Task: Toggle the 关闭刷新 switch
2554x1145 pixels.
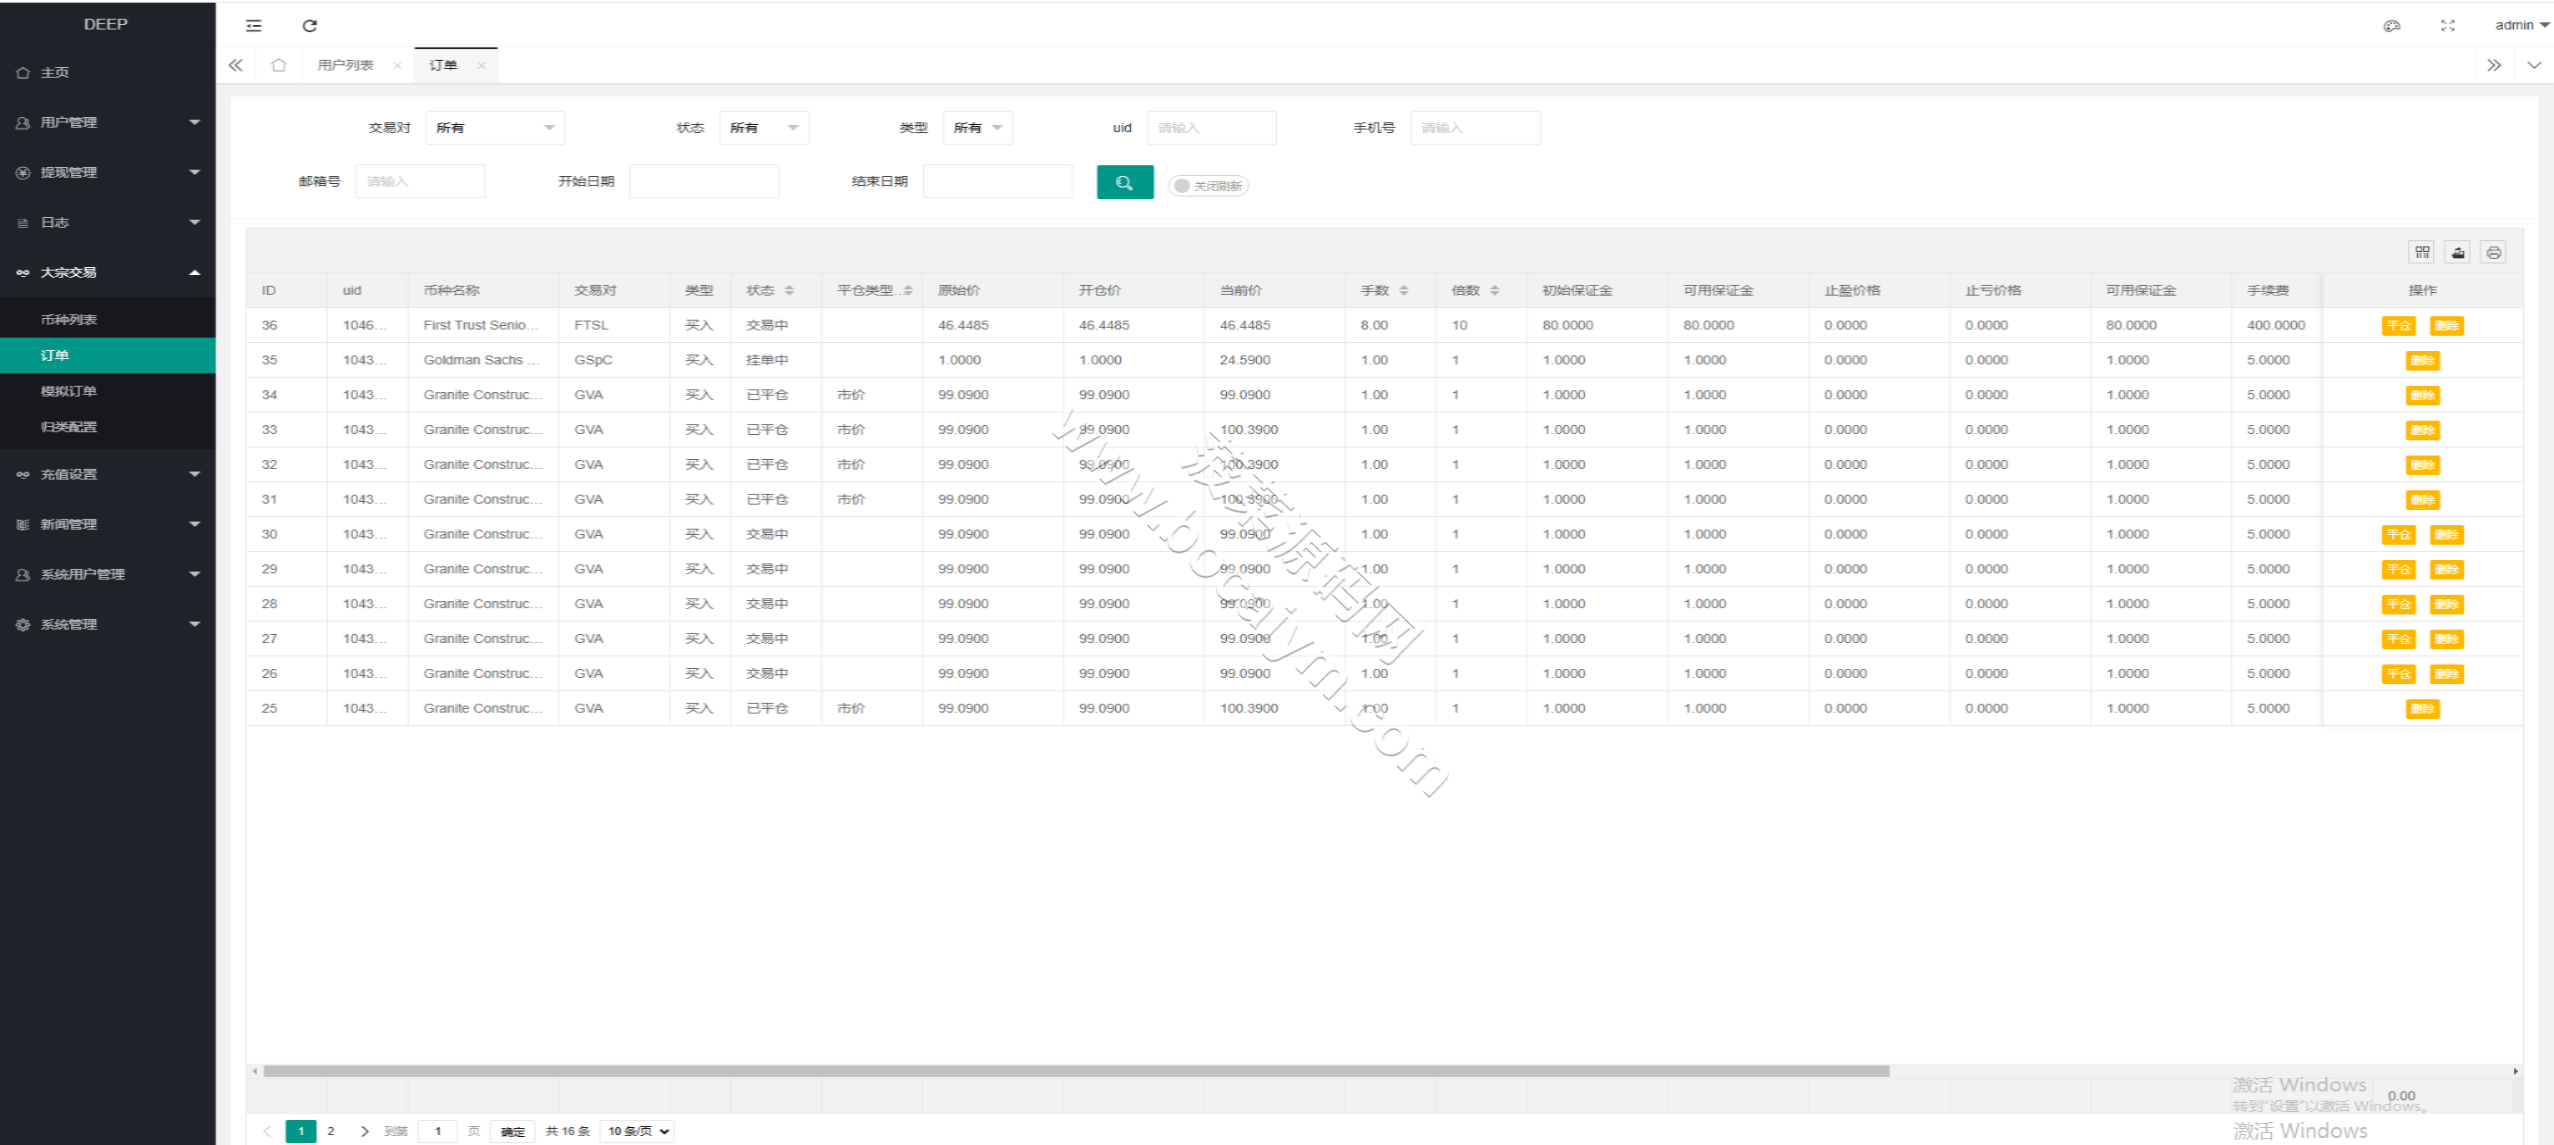Action: (1208, 186)
